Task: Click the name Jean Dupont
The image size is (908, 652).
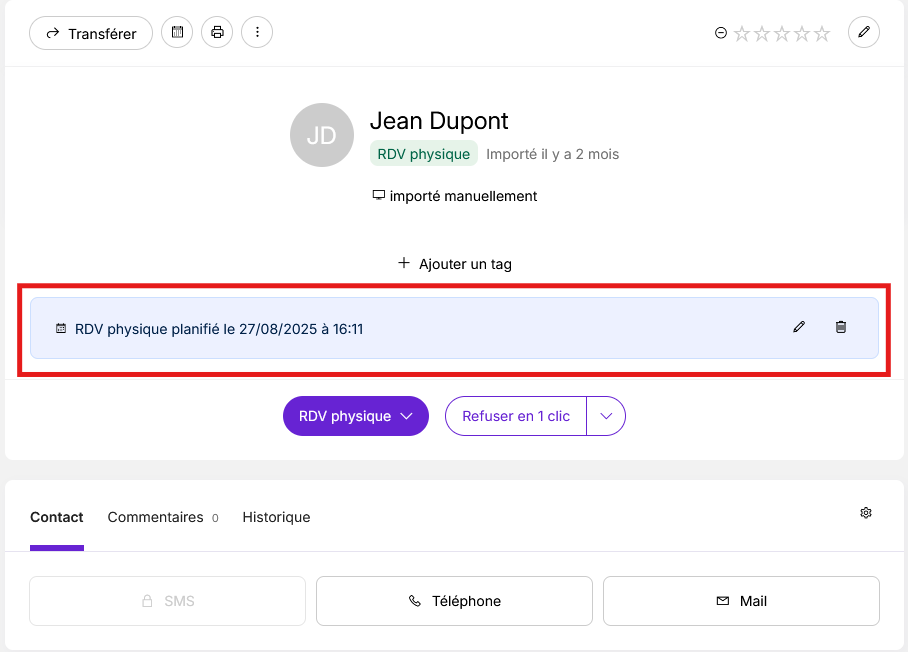Action: [x=439, y=120]
